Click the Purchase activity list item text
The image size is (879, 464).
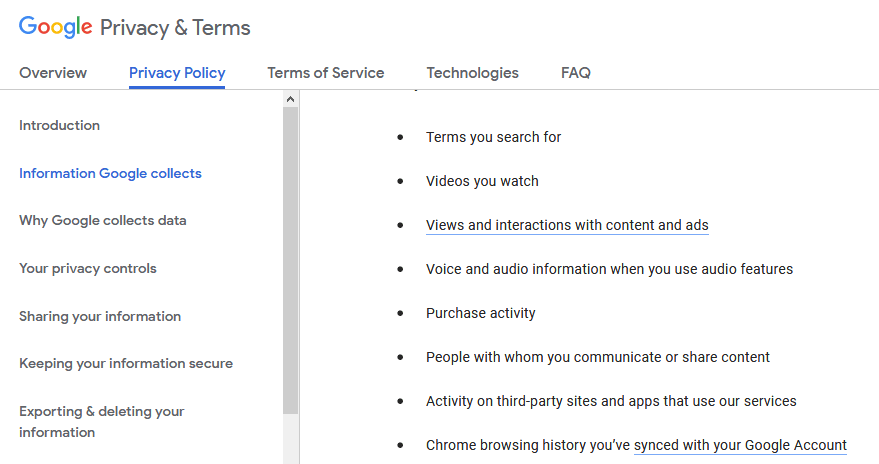[x=480, y=313]
